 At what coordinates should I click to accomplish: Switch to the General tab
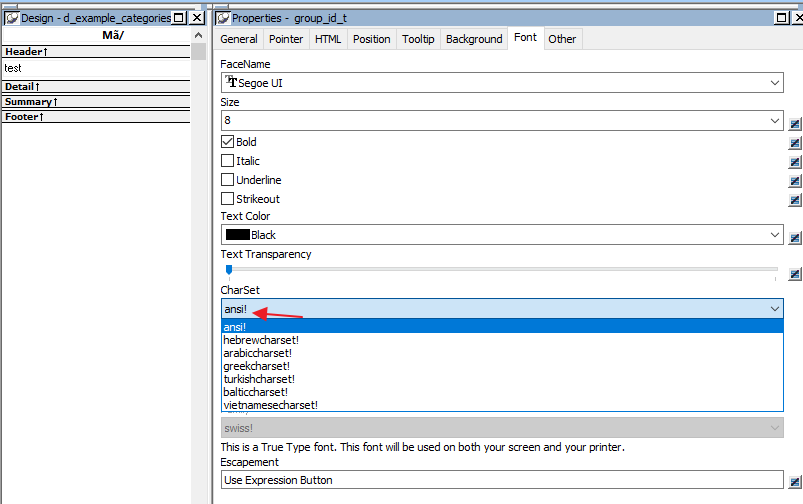(239, 39)
